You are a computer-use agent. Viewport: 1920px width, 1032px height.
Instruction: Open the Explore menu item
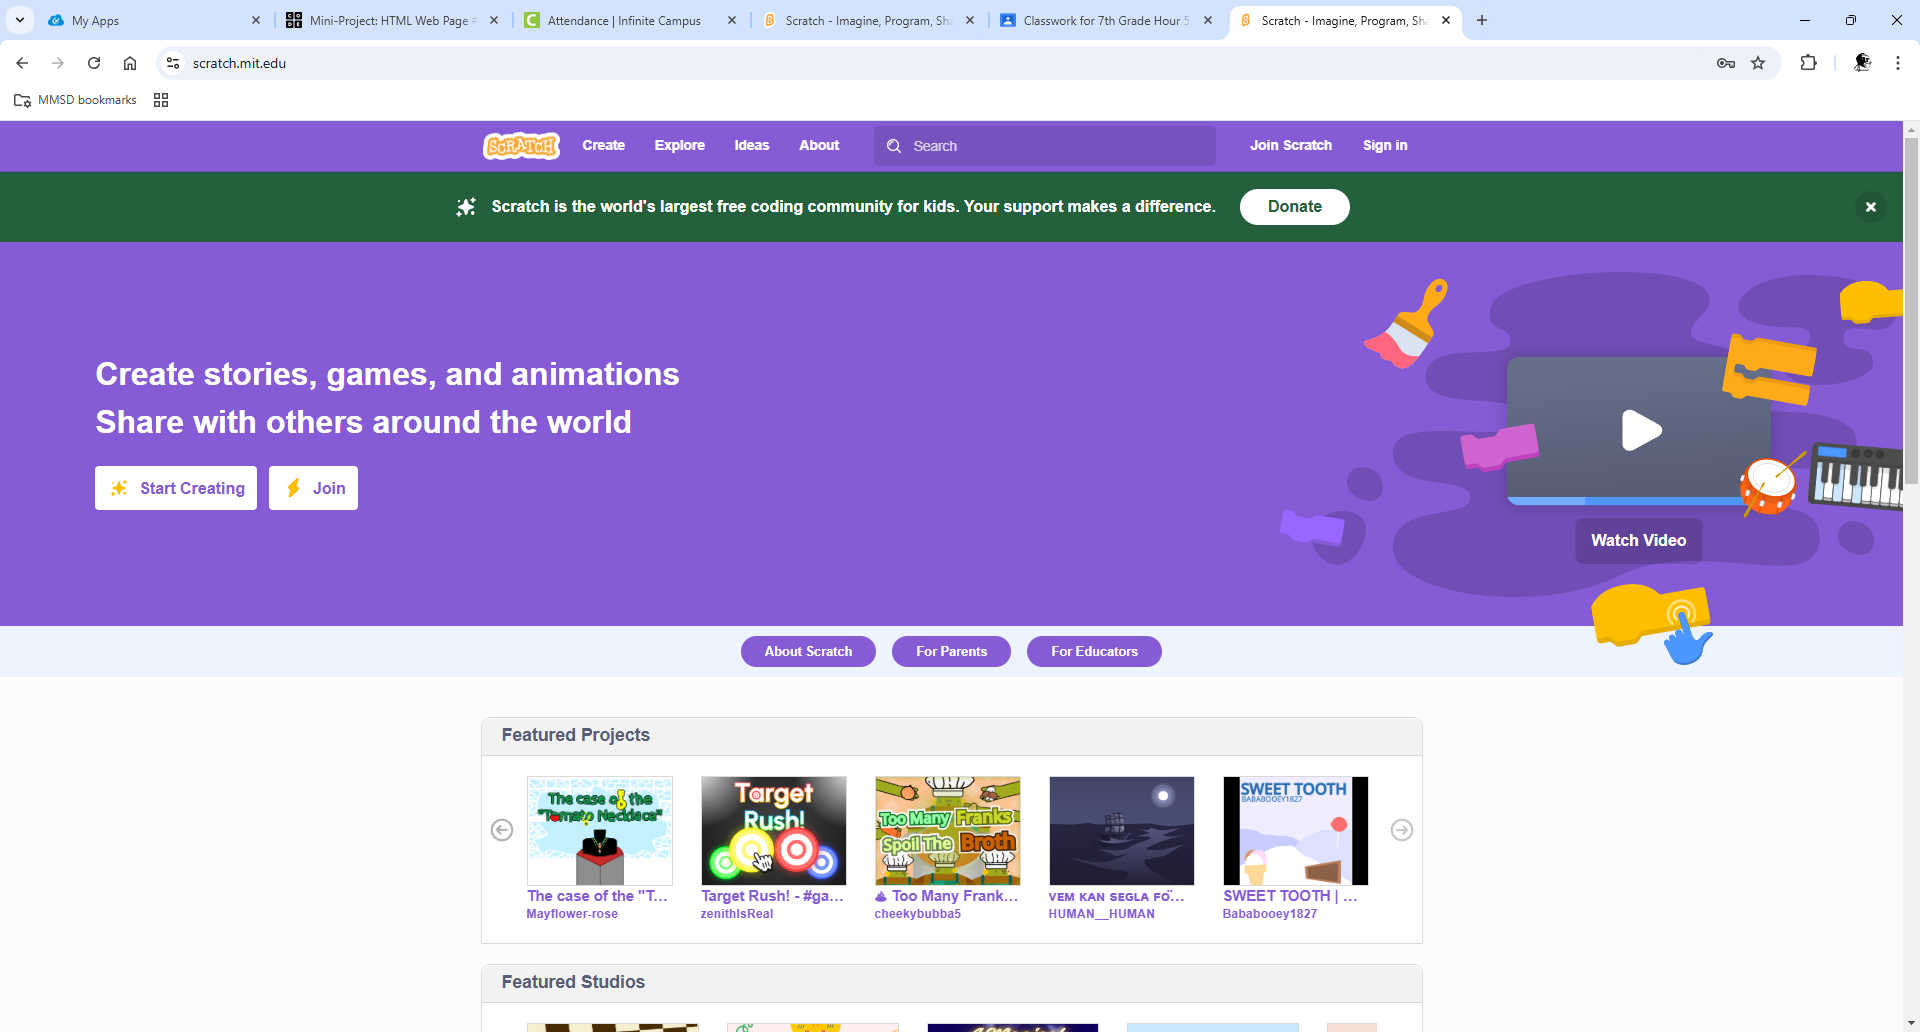click(x=679, y=146)
